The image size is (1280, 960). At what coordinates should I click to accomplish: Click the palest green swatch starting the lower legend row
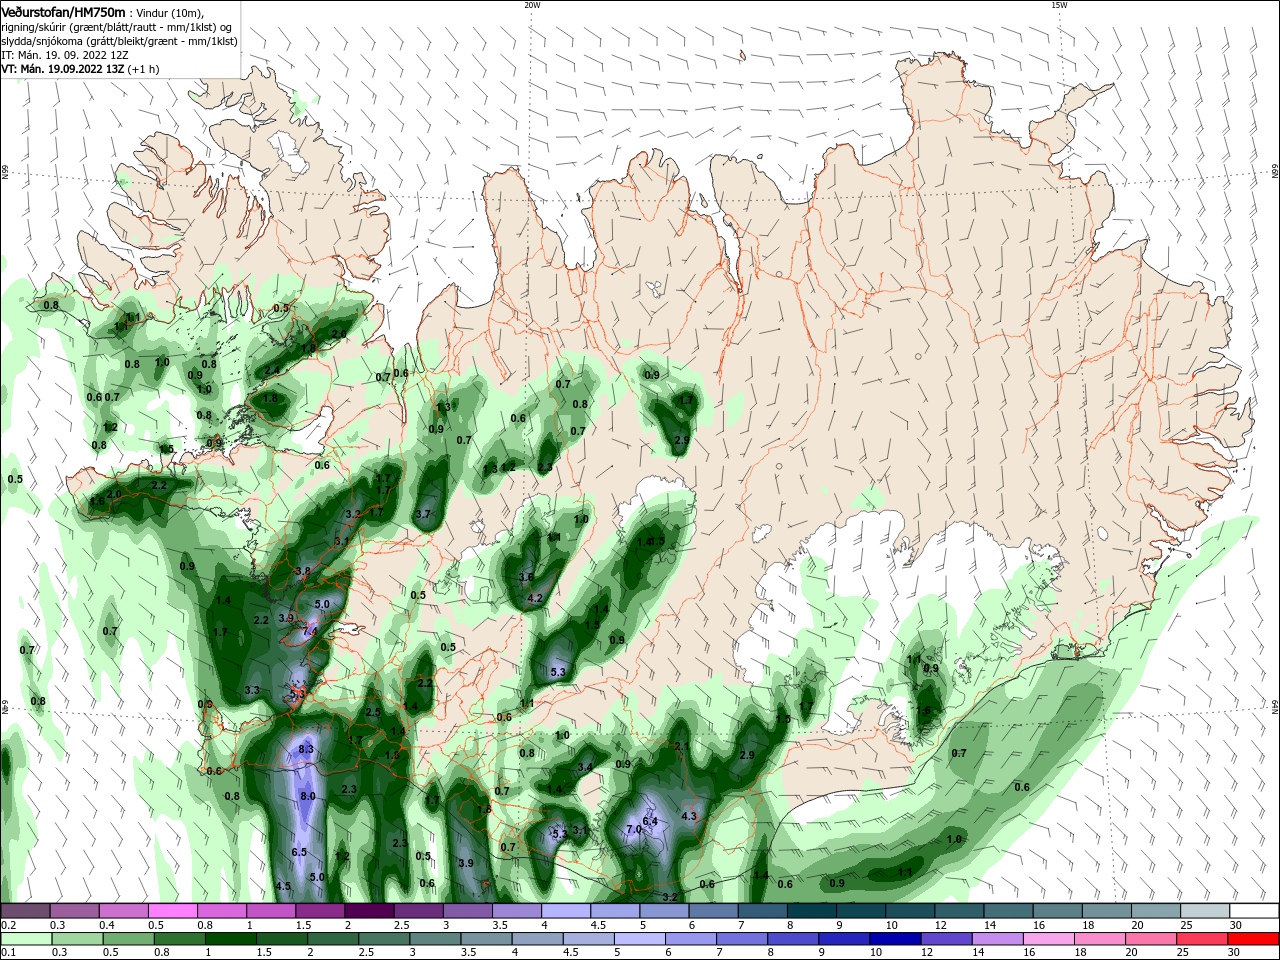(x=25, y=939)
